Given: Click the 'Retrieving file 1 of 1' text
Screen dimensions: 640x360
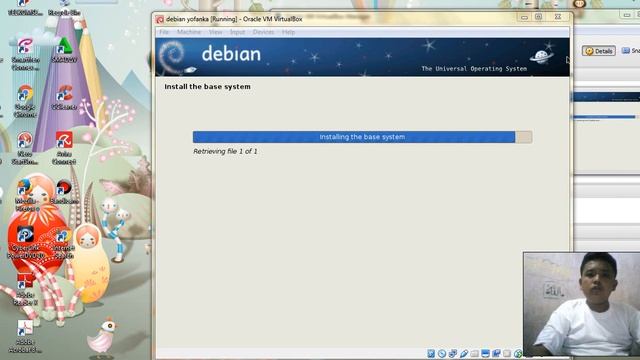Looking at the screenshot, I should [x=225, y=151].
